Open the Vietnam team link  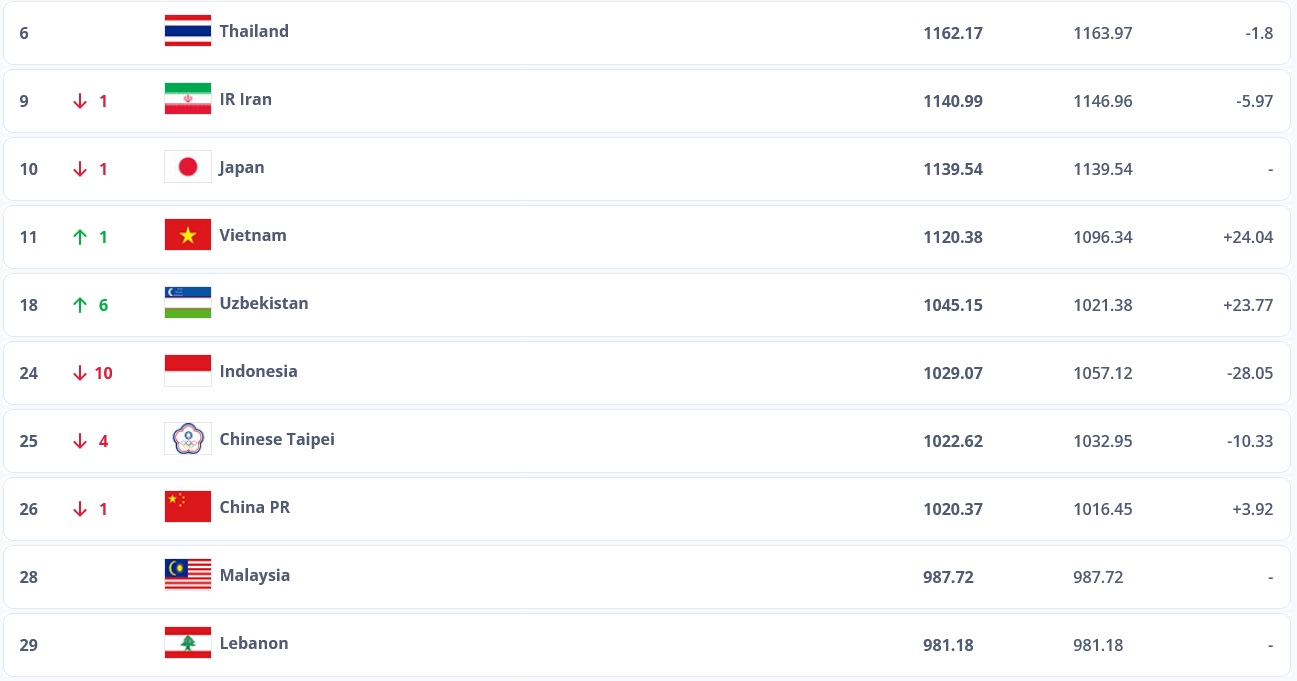point(253,235)
